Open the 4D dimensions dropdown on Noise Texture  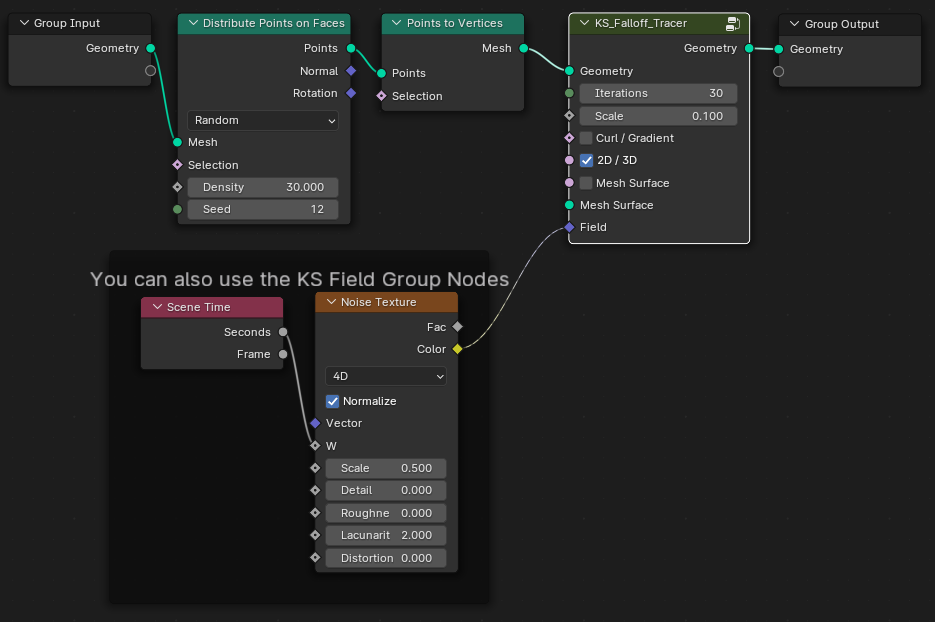pyautogui.click(x=386, y=376)
